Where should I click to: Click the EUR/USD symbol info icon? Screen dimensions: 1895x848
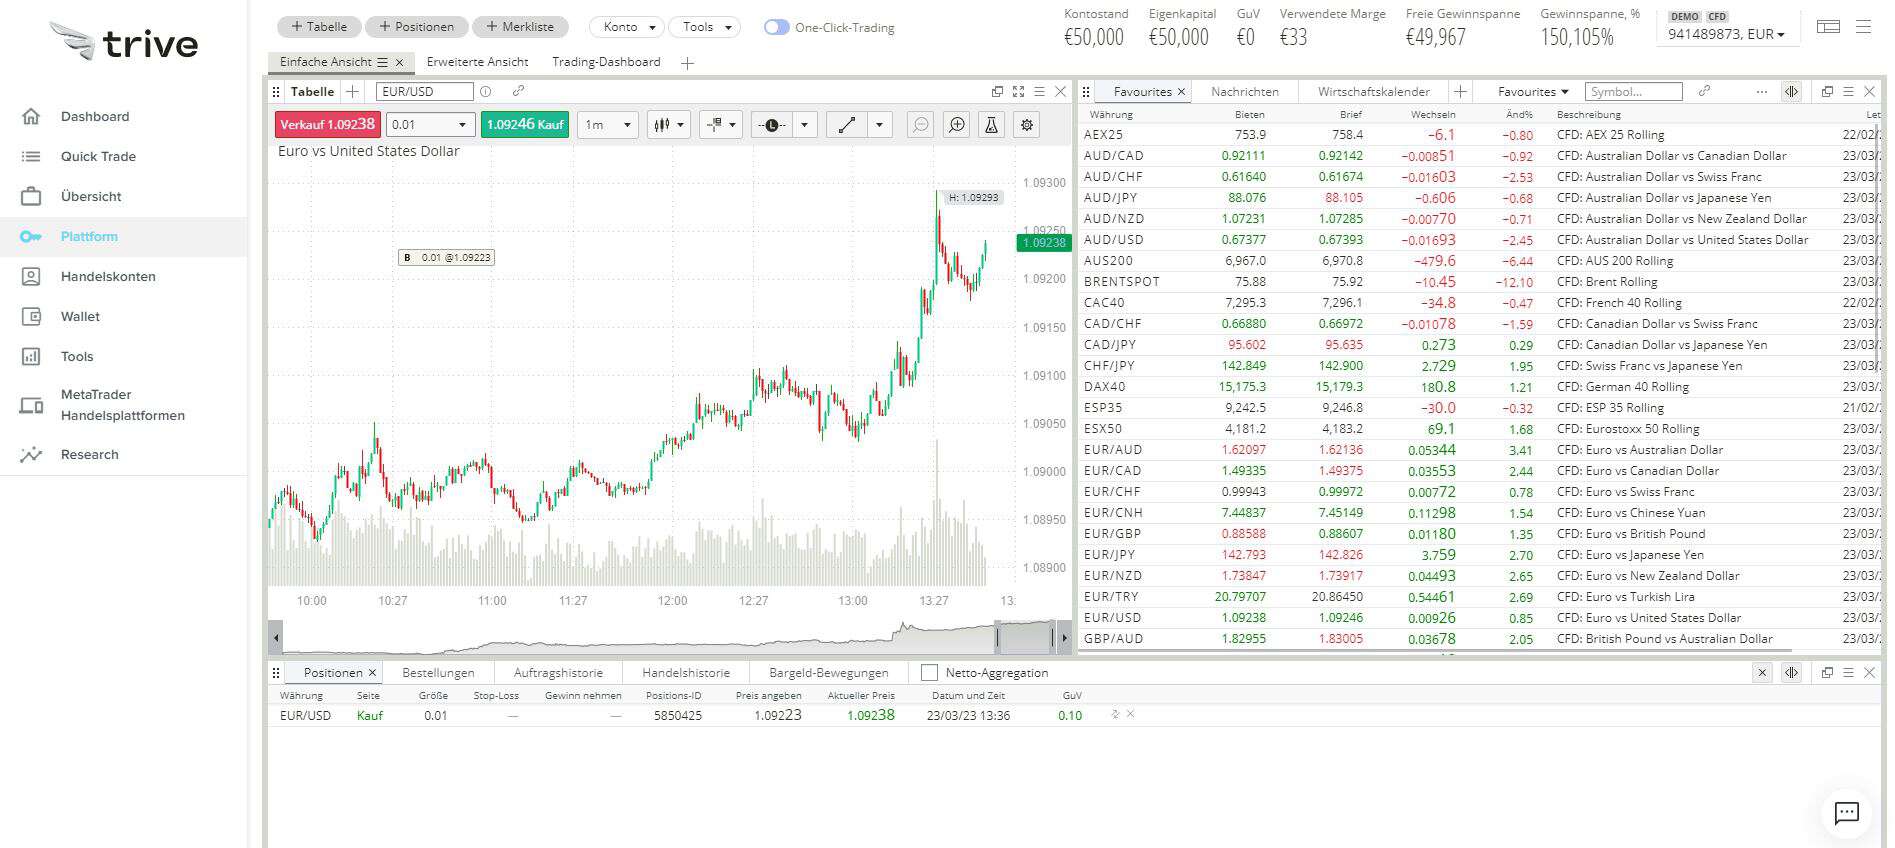point(486,92)
